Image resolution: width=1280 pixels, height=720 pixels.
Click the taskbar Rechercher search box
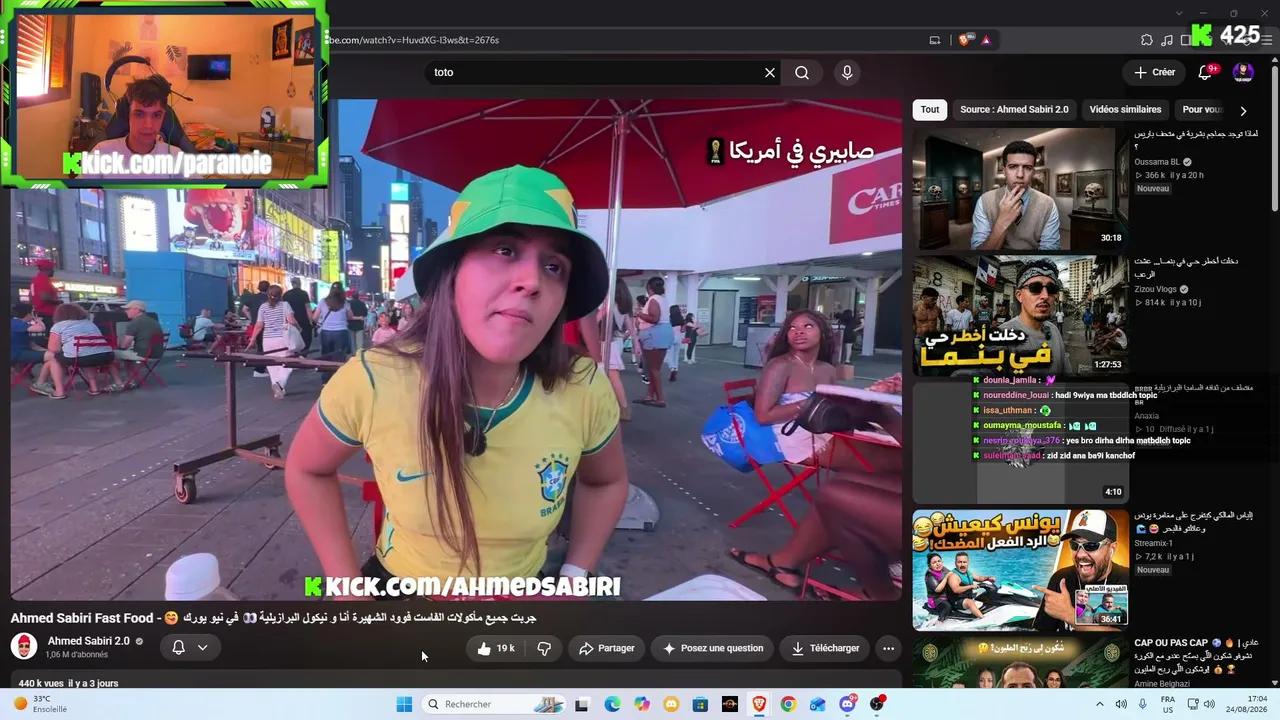point(494,704)
